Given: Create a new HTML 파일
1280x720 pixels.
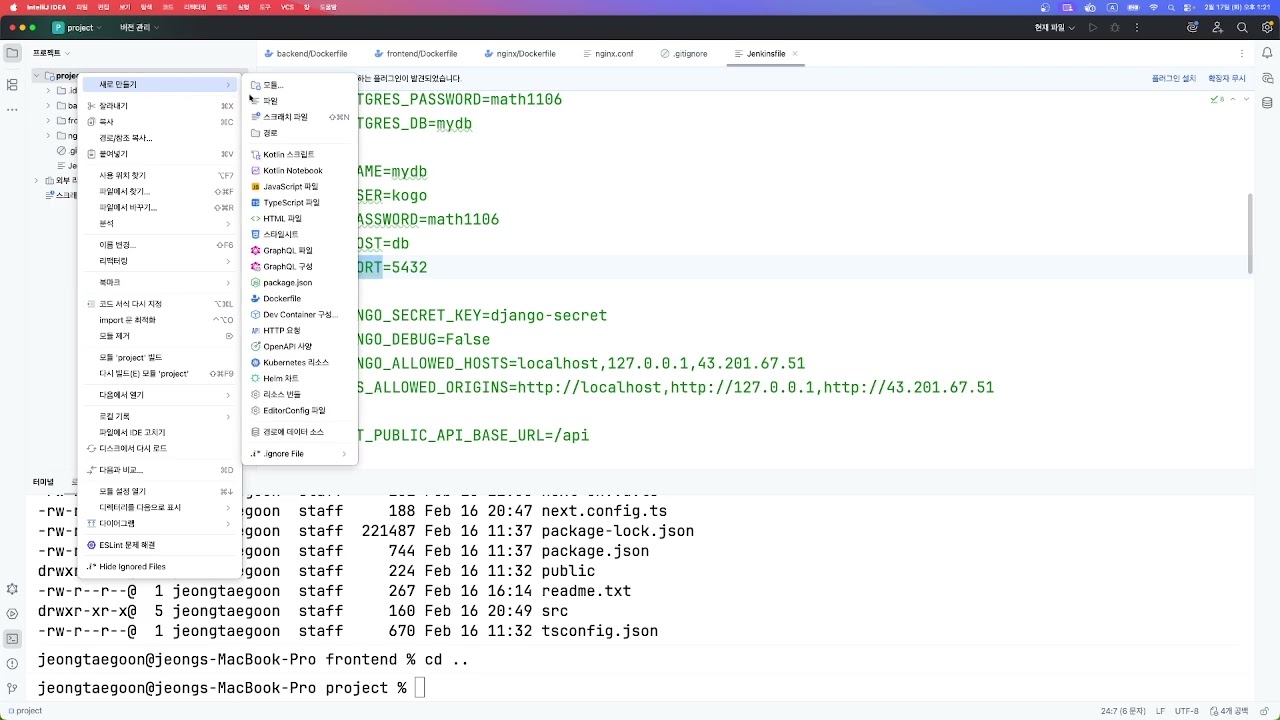Looking at the screenshot, I should (x=300, y=218).
